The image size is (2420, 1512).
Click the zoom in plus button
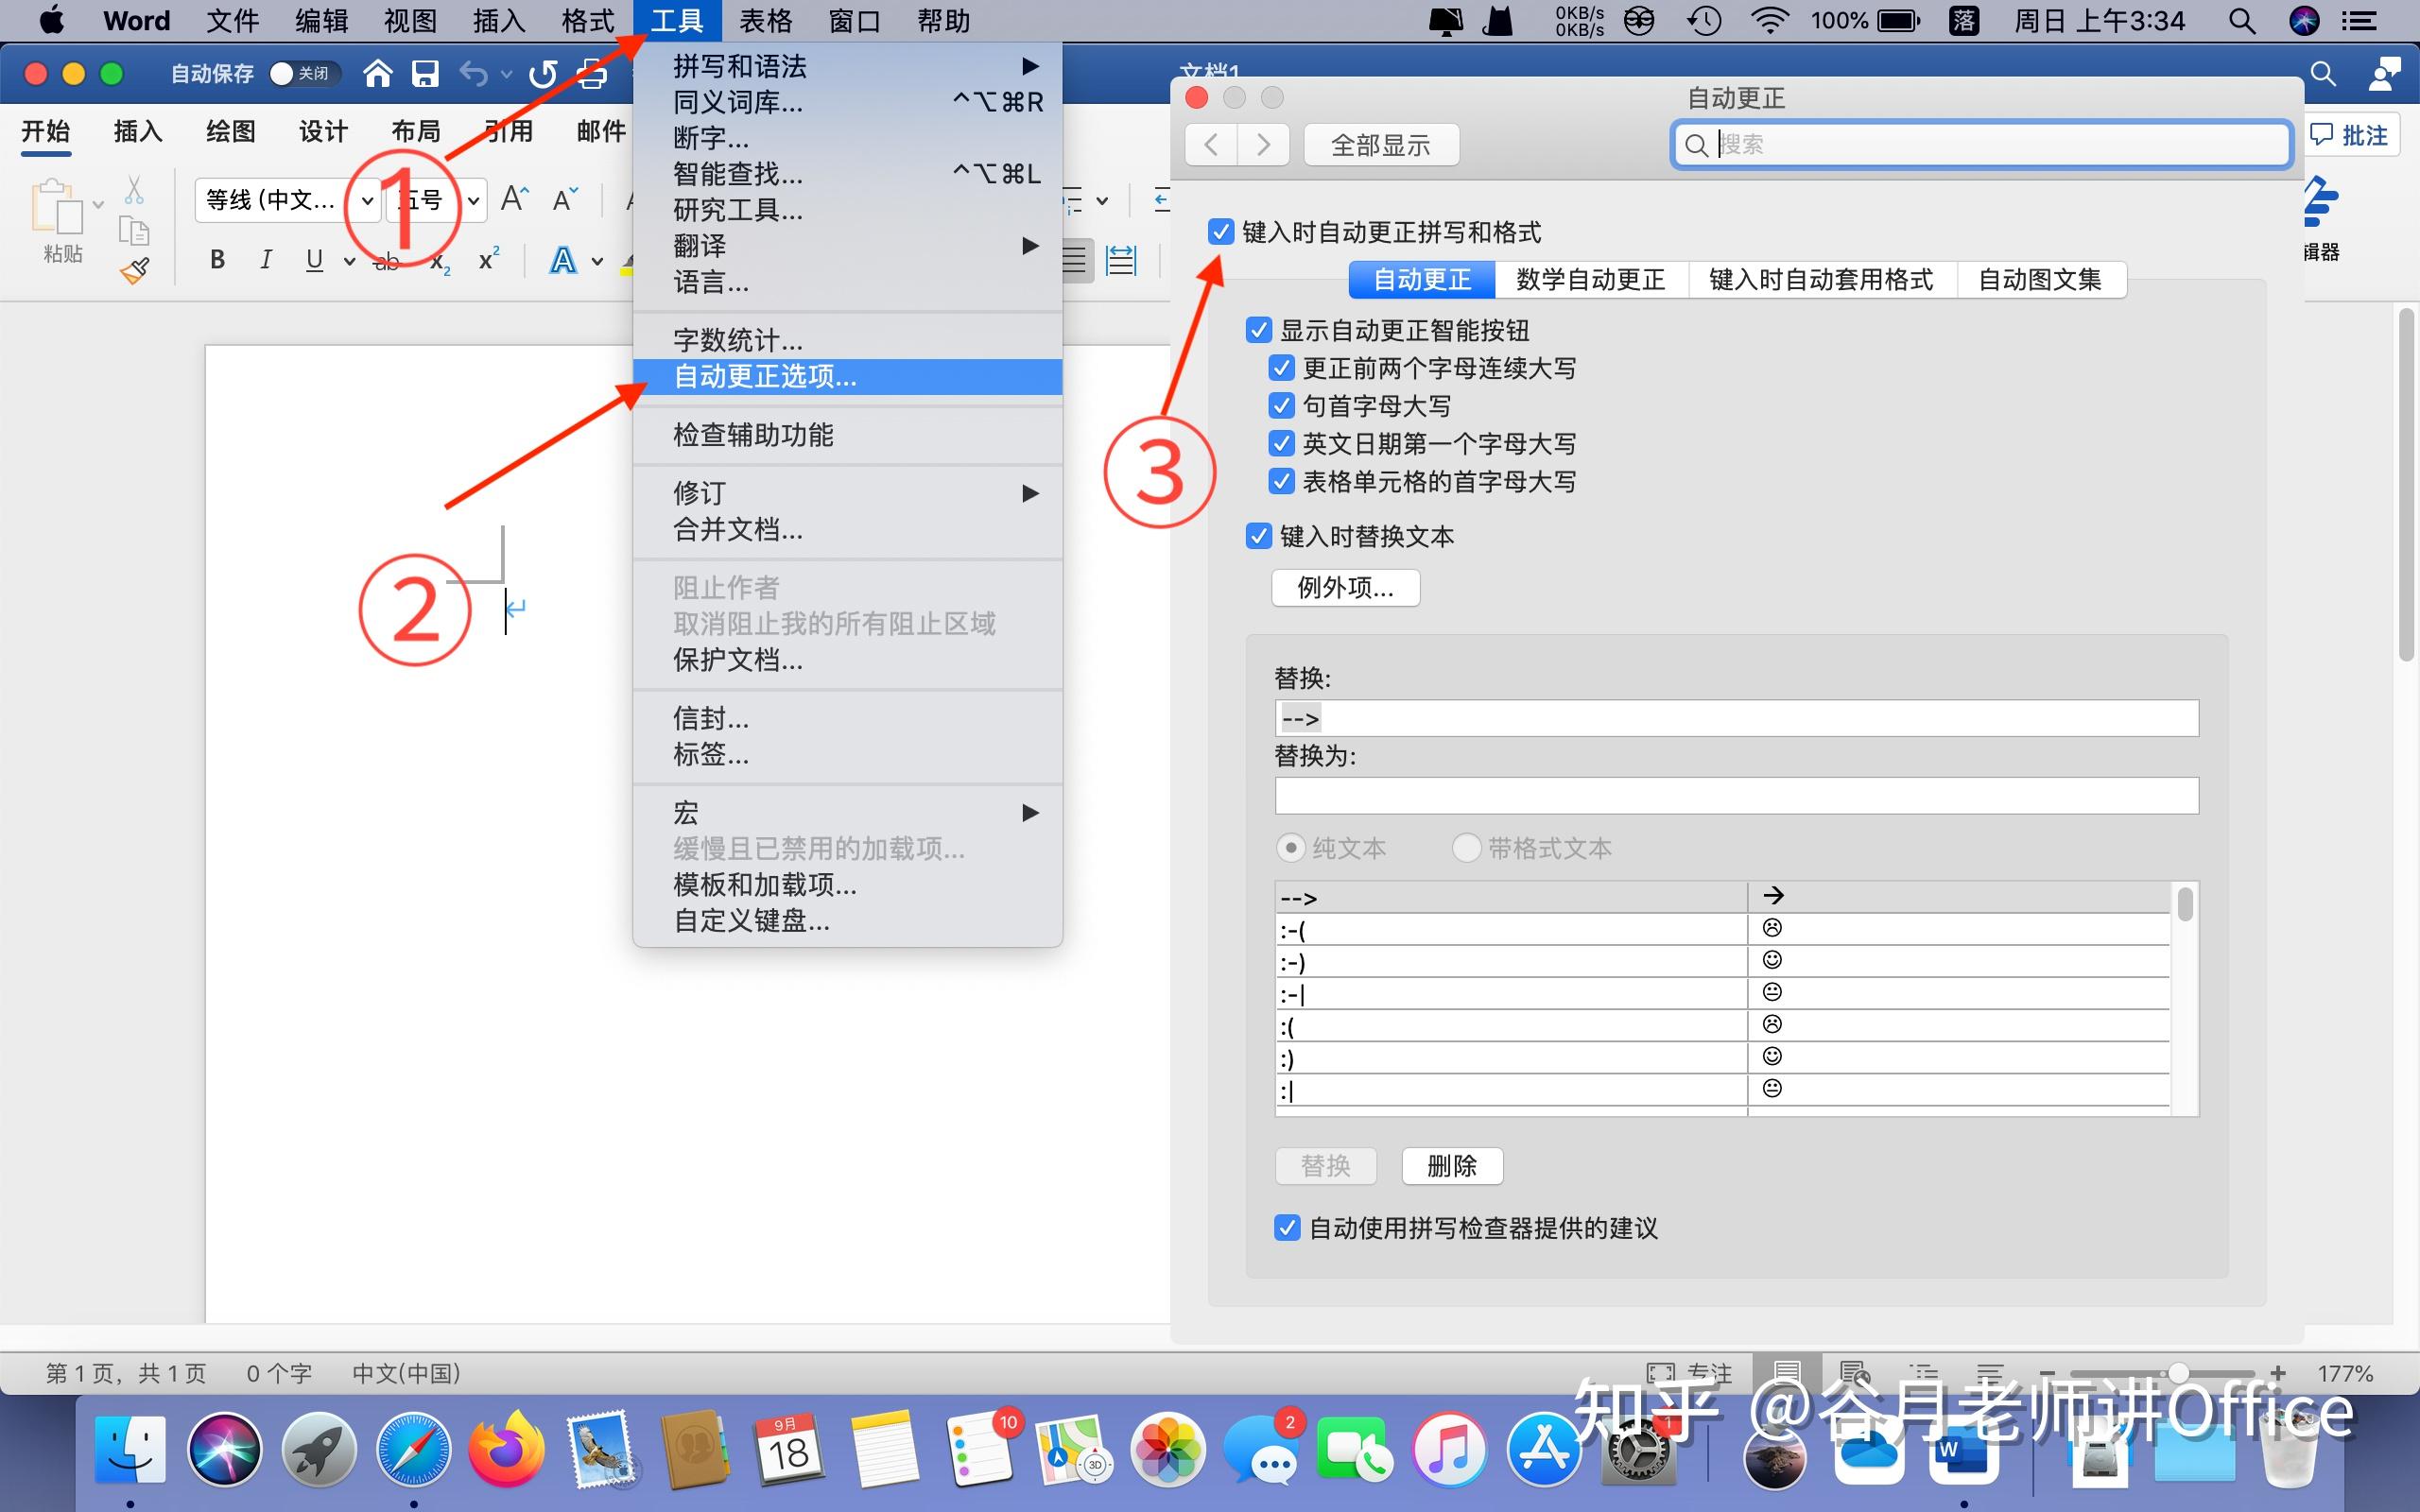pos(2278,1373)
